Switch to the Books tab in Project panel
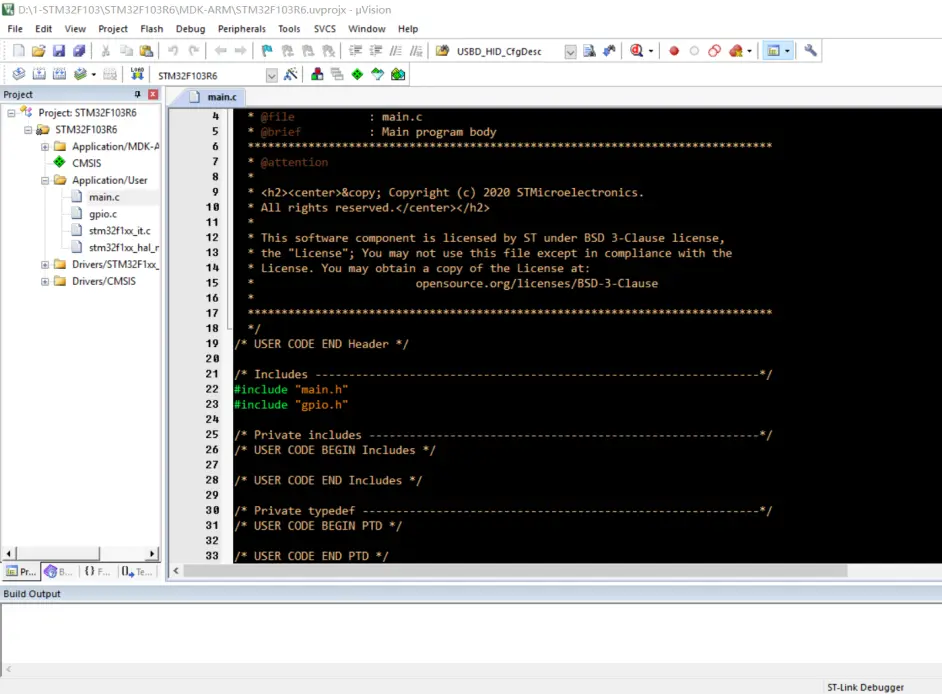942x694 pixels. tap(58, 571)
